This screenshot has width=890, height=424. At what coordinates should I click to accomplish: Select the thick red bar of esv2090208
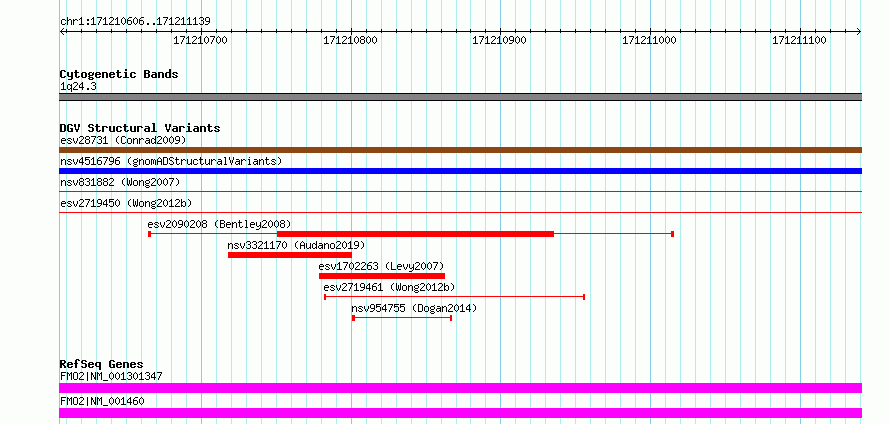[415, 234]
